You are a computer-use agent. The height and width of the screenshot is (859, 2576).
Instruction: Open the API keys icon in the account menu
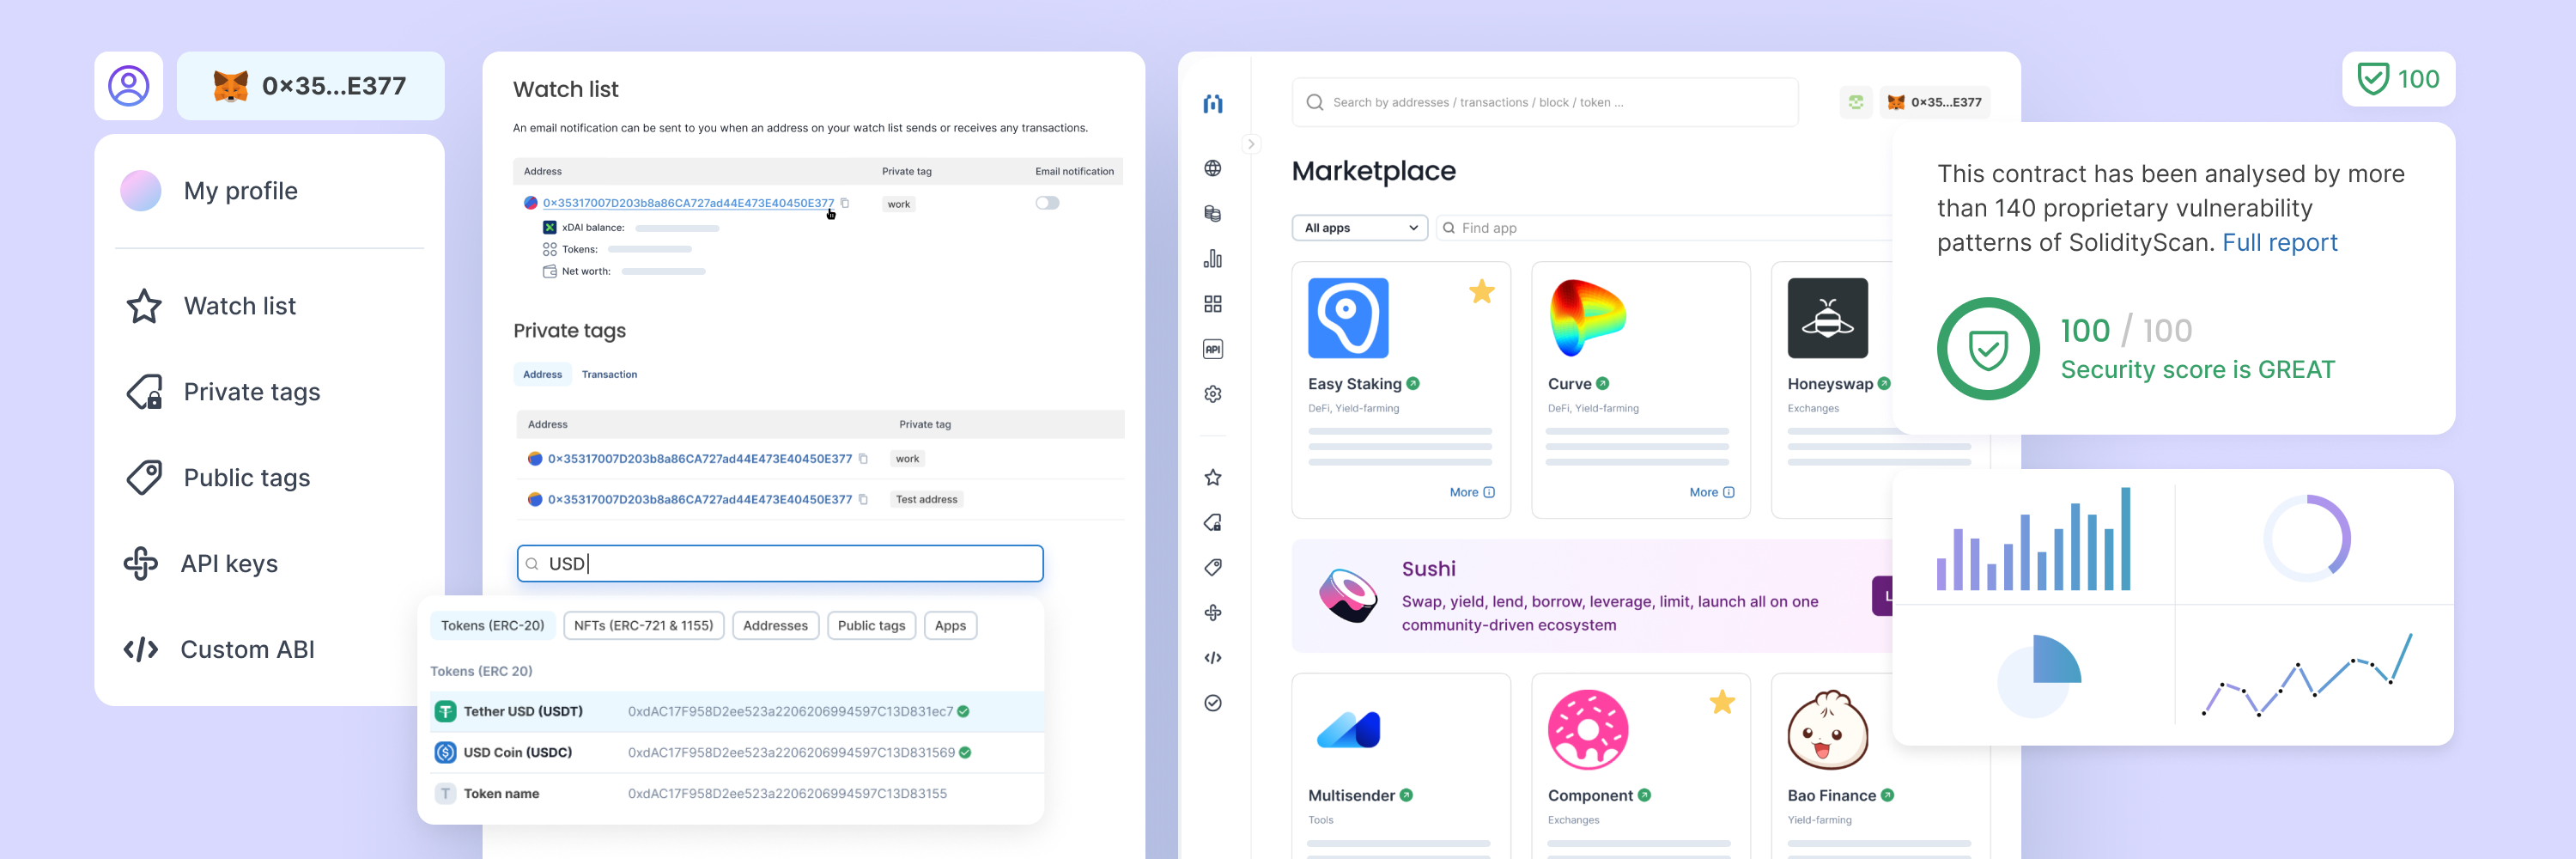(x=143, y=563)
